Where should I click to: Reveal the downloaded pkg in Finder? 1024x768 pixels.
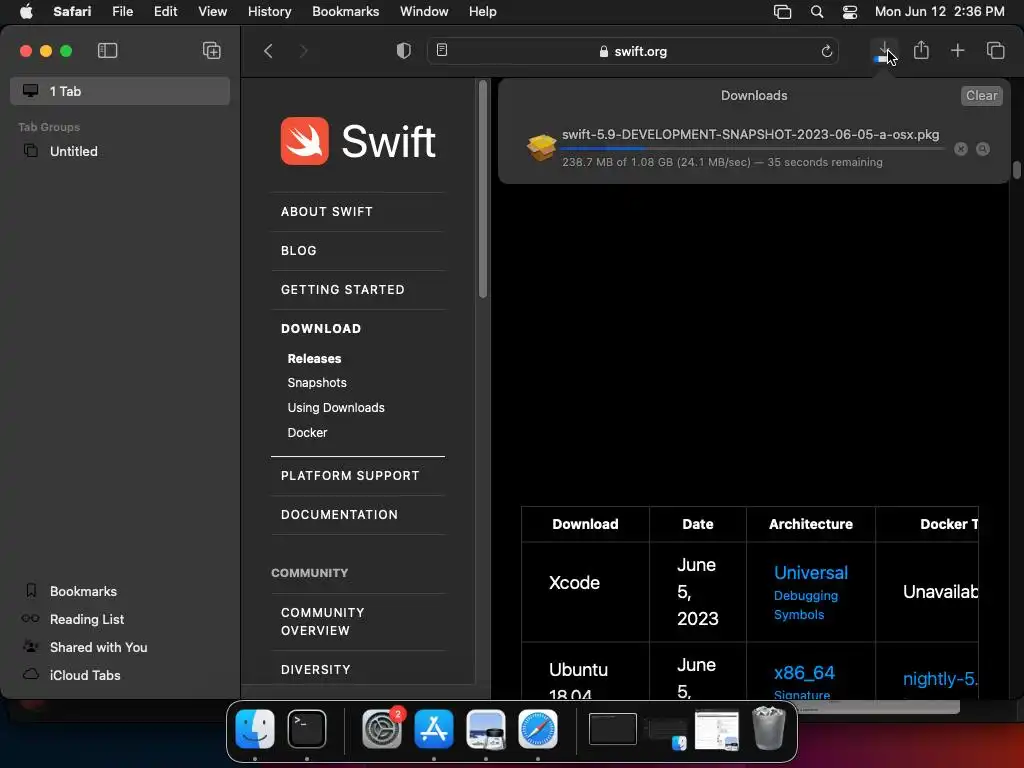pyautogui.click(x=982, y=149)
